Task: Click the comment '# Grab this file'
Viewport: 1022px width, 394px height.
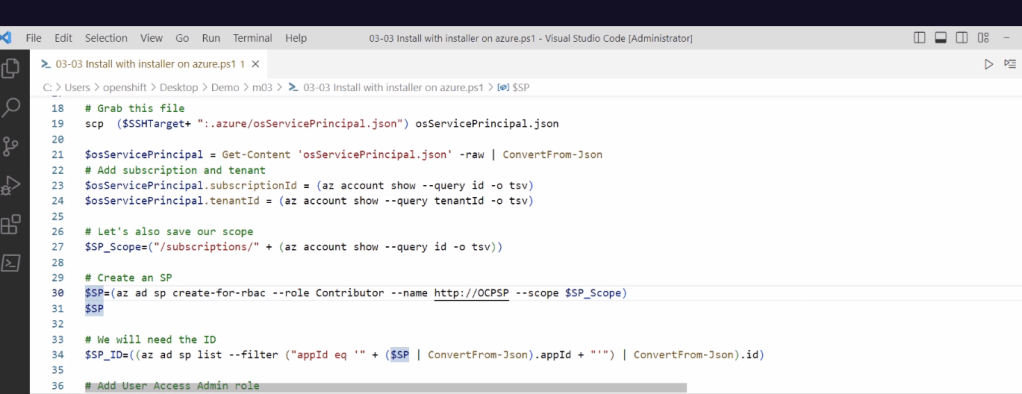Action: click(x=135, y=108)
